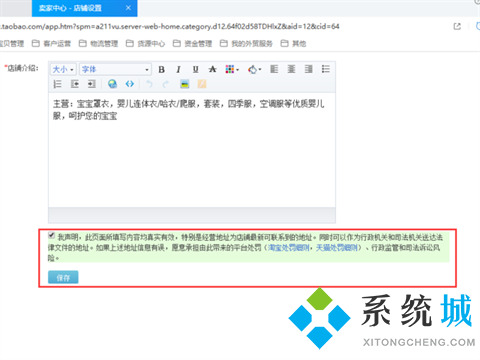Open the 客户运营 bookmark folder
480x360 pixels.
[52, 43]
